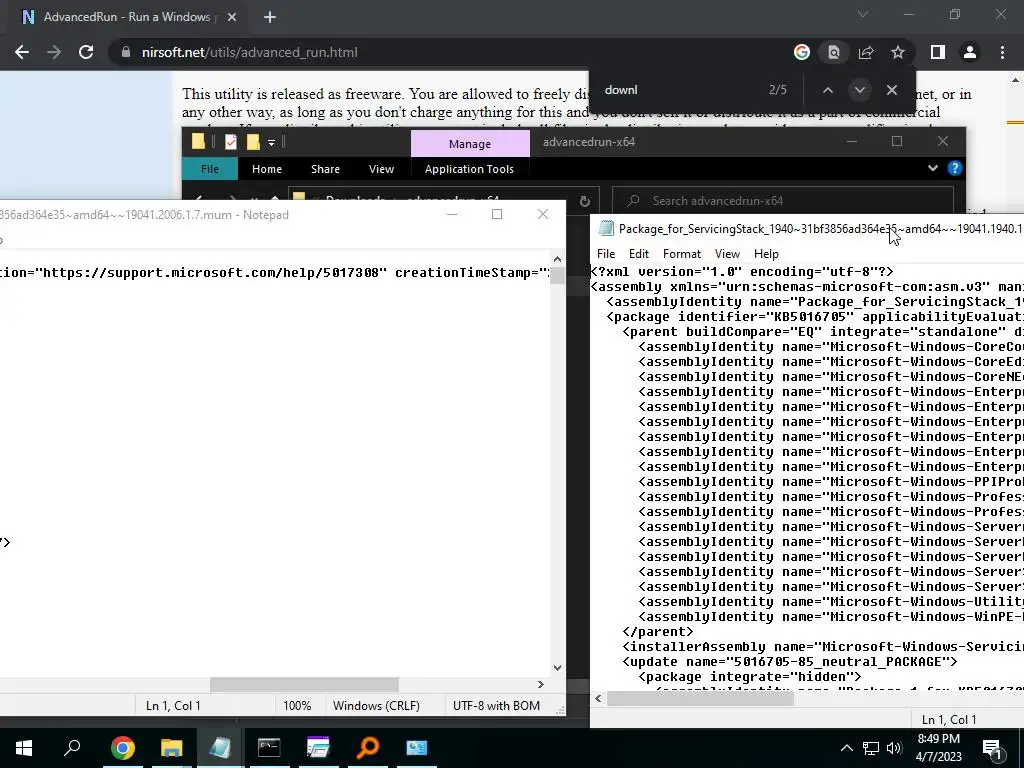Viewport: 1024px width, 768px height.
Task: Click the Notepad icon in the ServicingStack title bar
Action: click(606, 229)
